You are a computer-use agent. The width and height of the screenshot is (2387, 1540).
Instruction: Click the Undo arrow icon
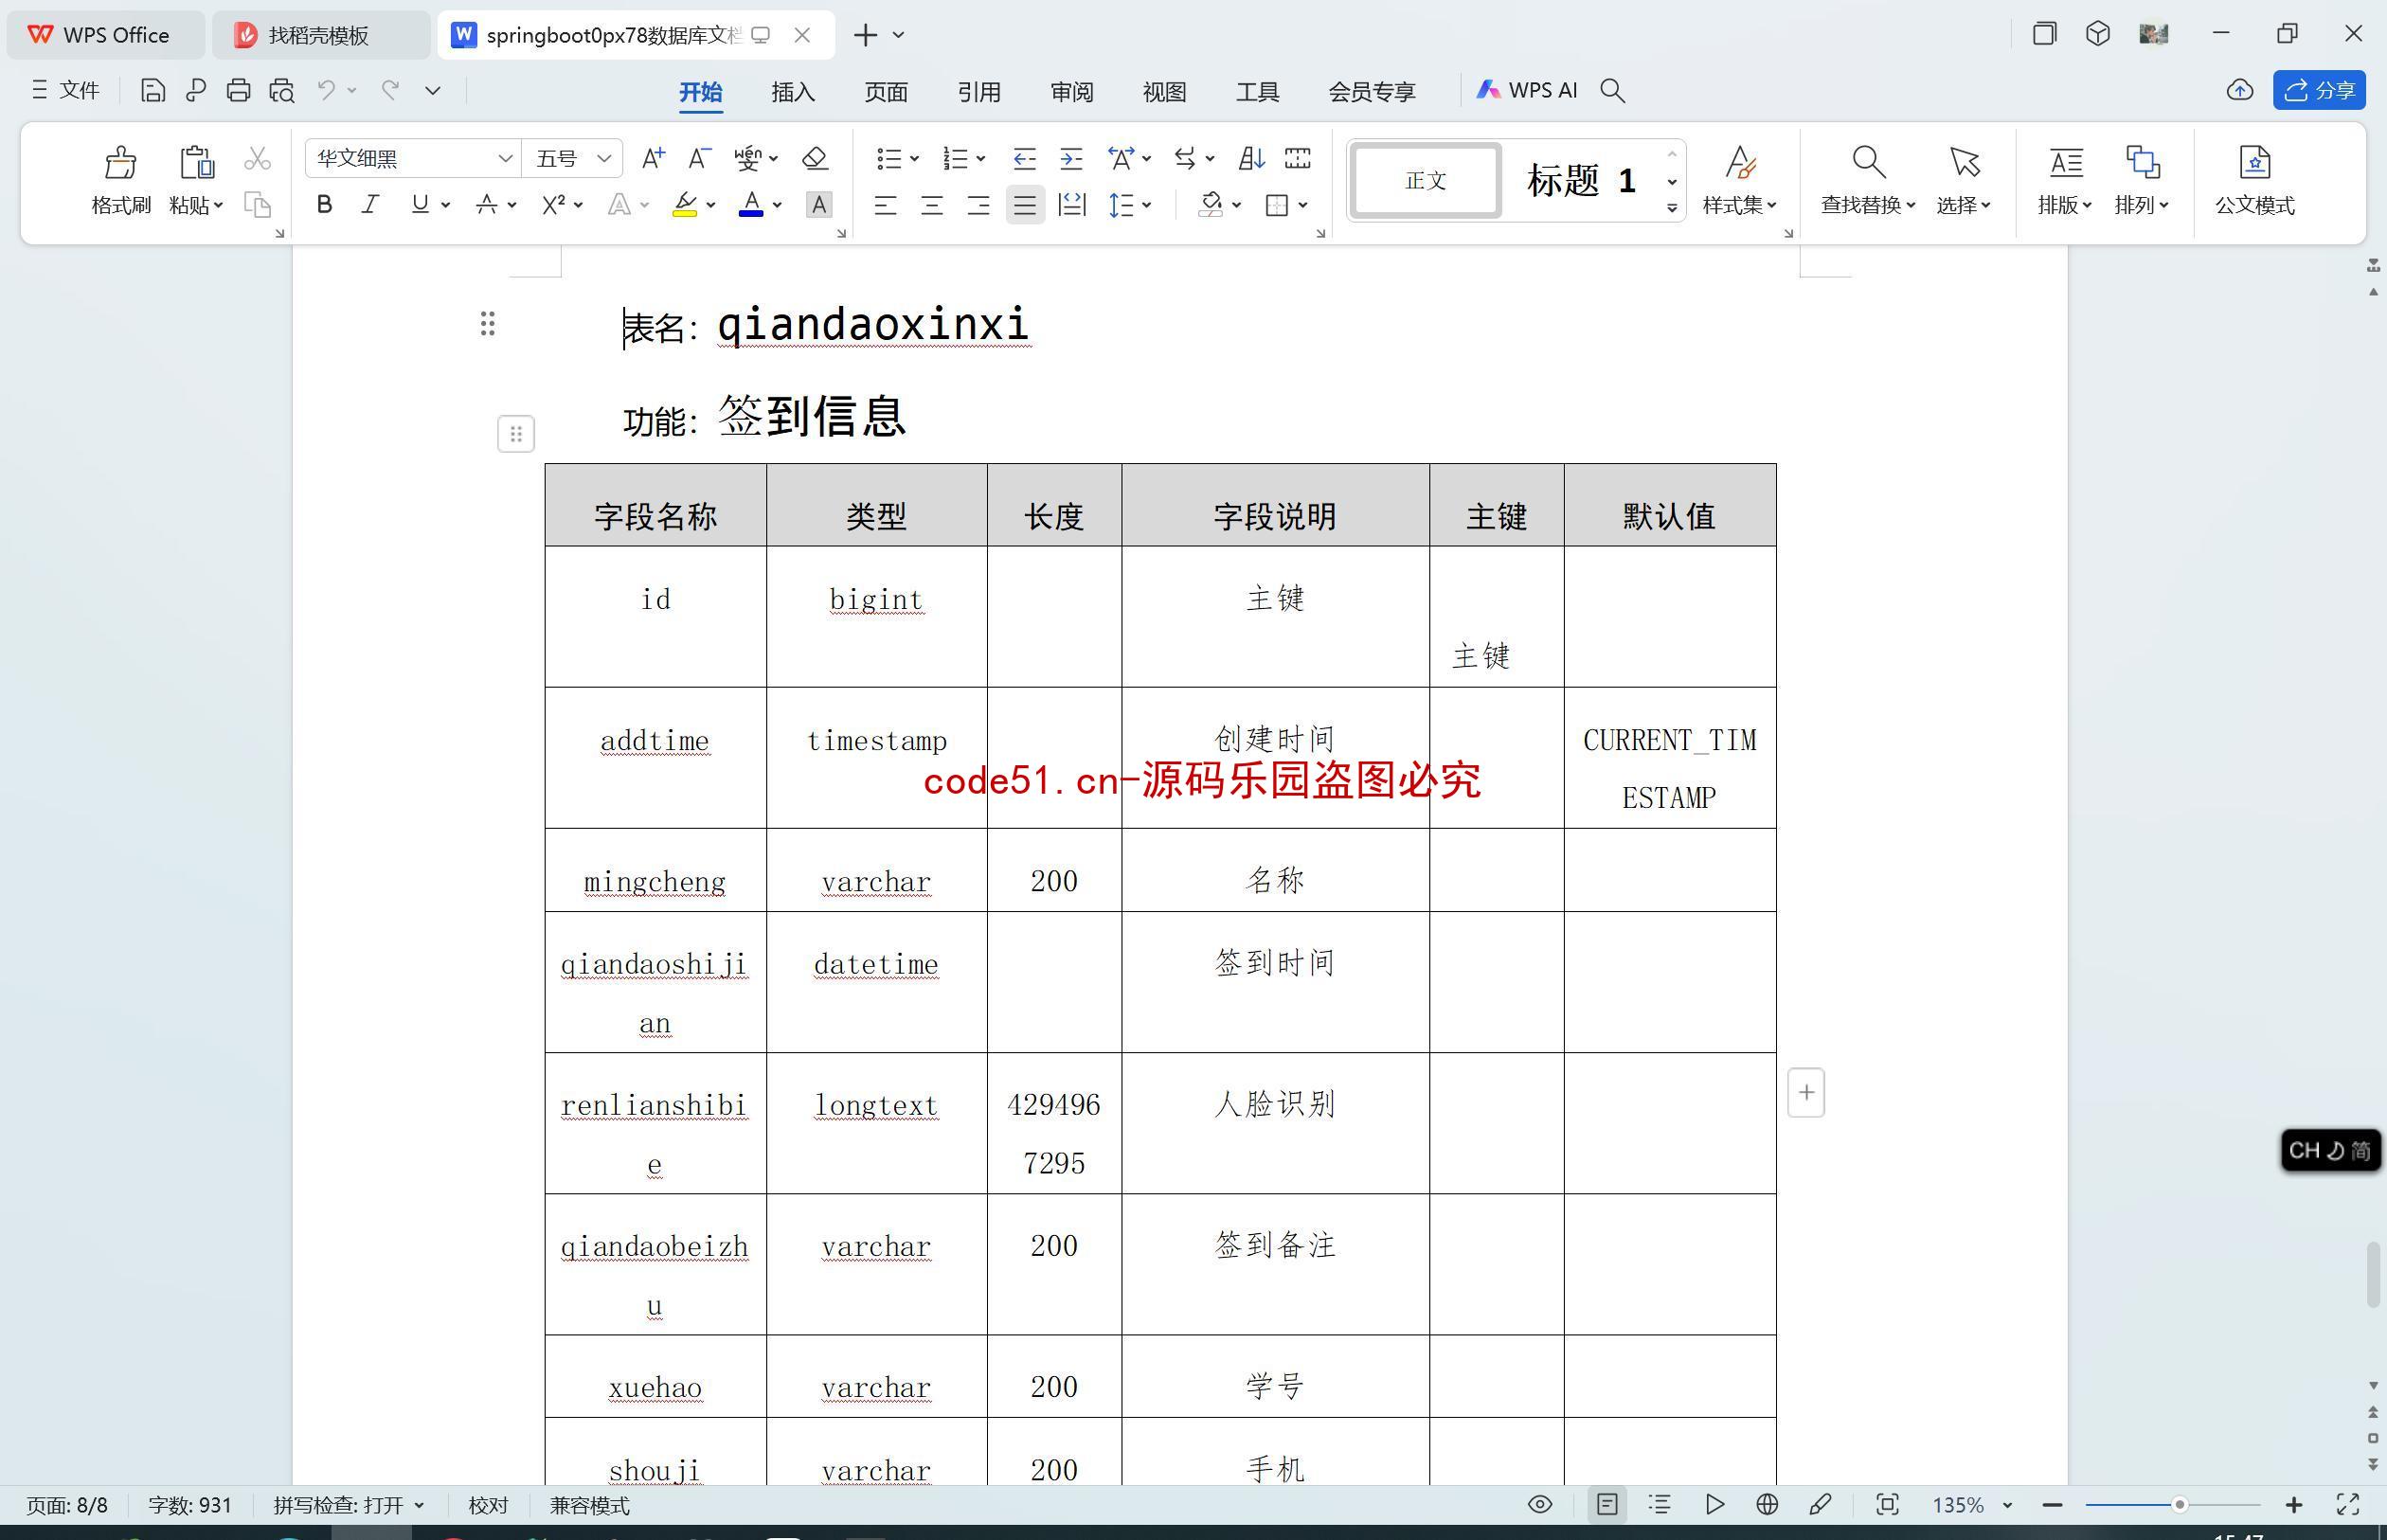[x=326, y=90]
